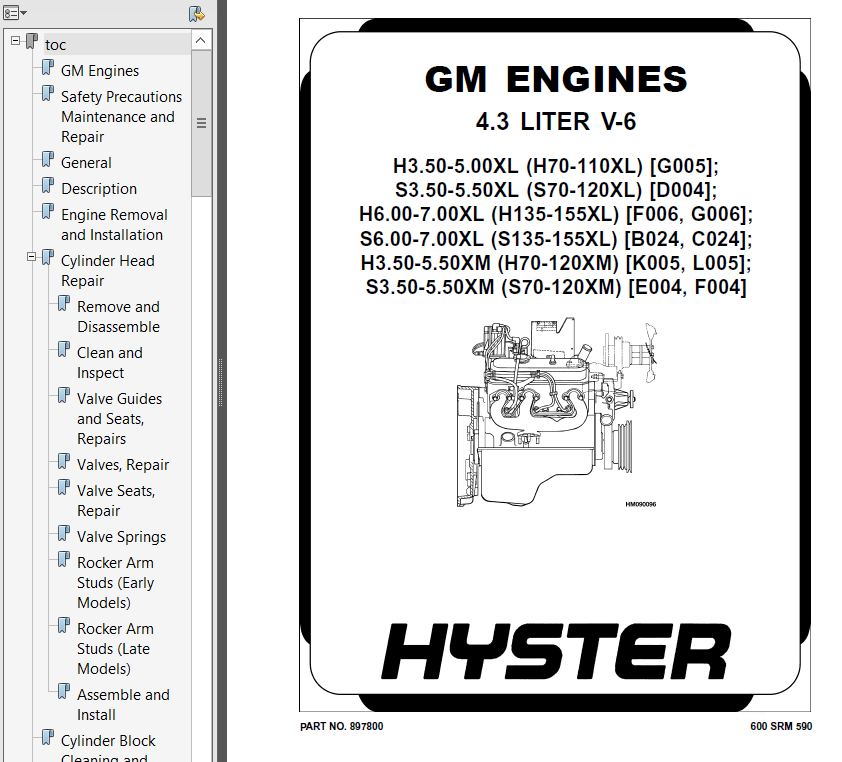Screen dimensions: 842x762
Task: Jump to Assemble and Install bookmark
Action: click(x=123, y=705)
